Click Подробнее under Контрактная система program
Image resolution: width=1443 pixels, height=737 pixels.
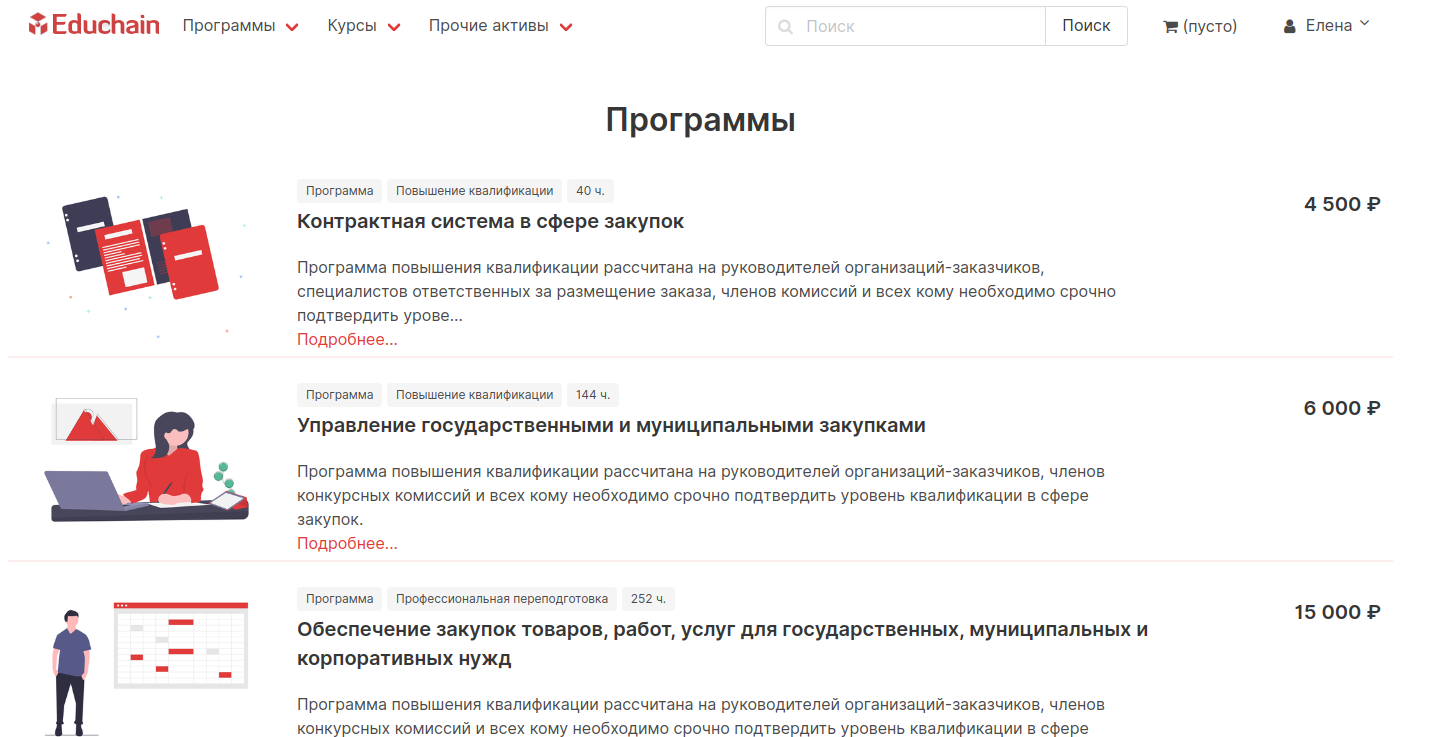click(x=347, y=339)
